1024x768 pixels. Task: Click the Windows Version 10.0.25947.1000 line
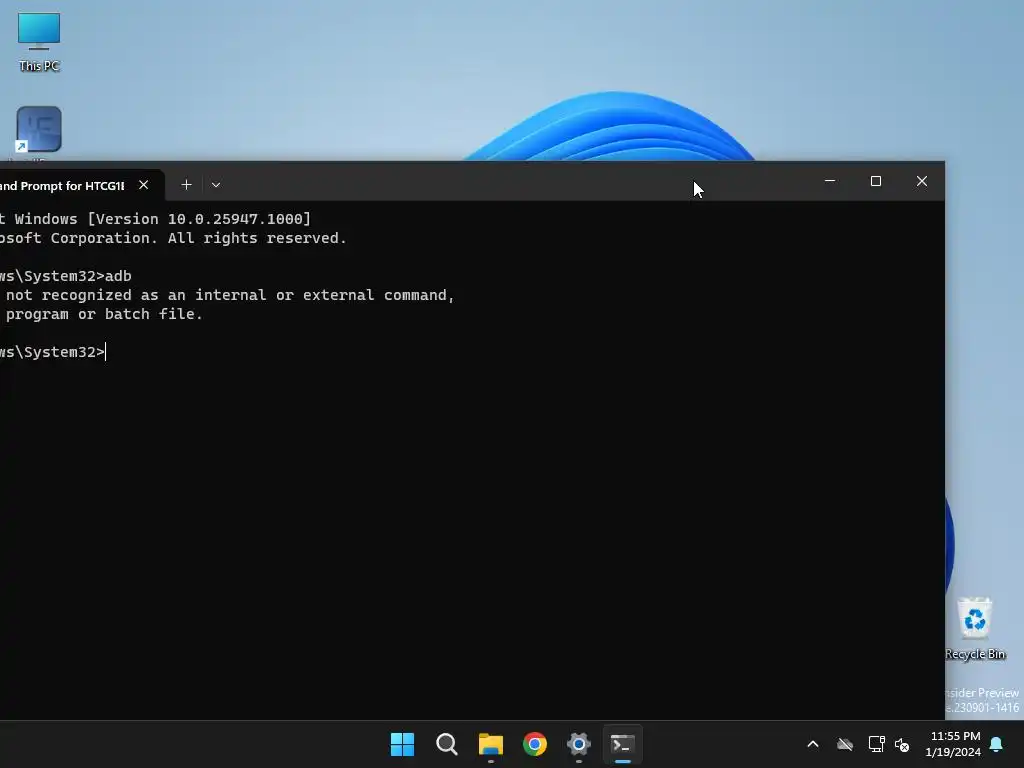tap(155, 219)
